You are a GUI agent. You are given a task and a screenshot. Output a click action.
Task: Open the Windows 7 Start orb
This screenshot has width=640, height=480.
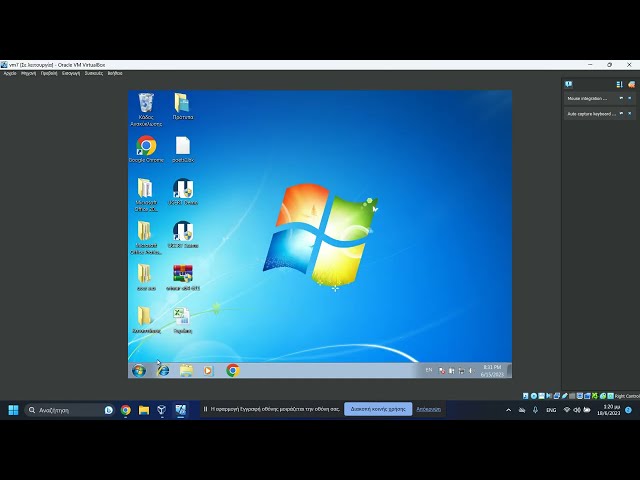coord(139,371)
